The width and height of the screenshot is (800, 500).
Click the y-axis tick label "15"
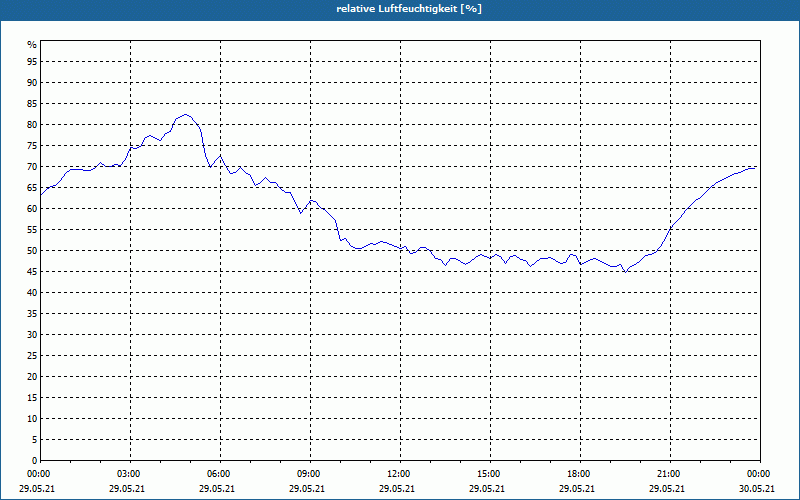point(32,397)
